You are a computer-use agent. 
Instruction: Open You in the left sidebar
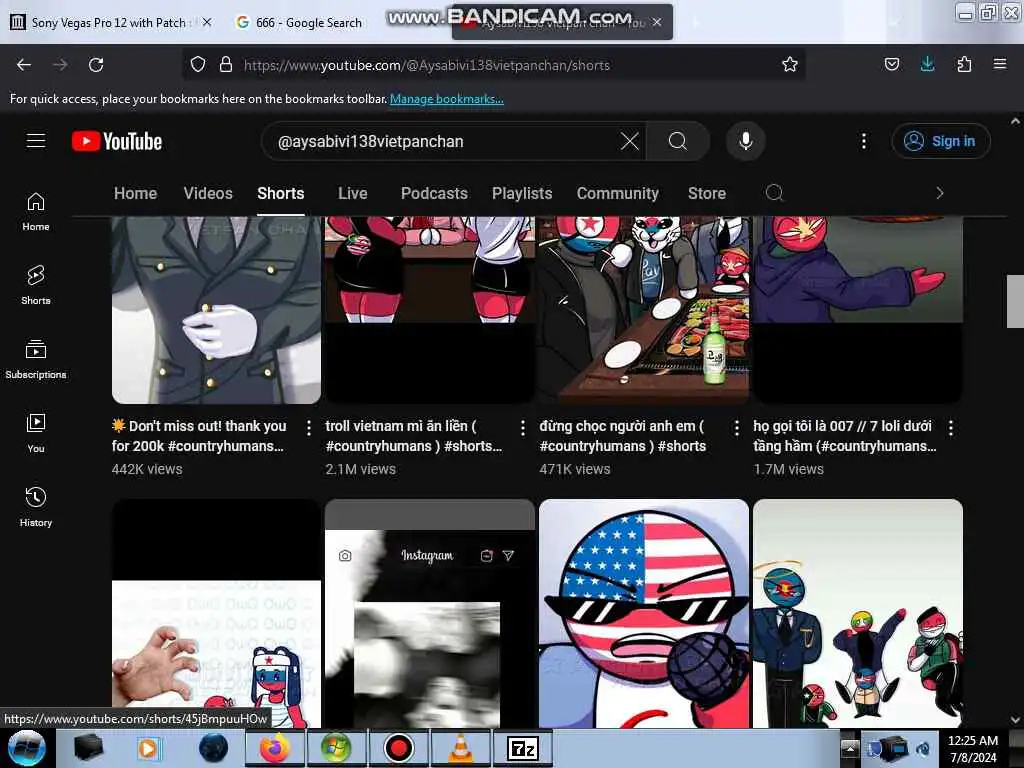(x=35, y=433)
